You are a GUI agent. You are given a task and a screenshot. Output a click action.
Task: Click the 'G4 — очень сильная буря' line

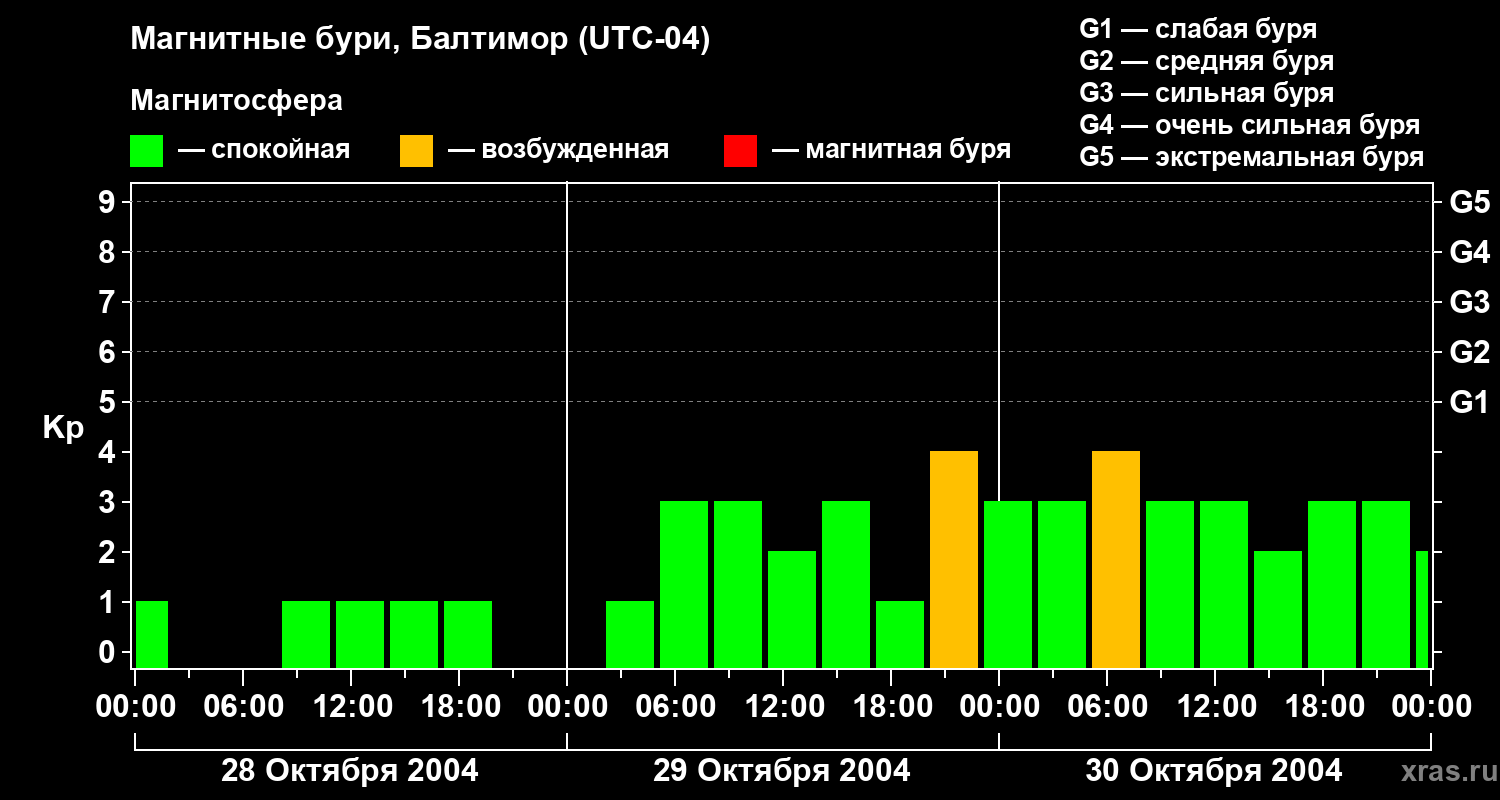[1250, 125]
